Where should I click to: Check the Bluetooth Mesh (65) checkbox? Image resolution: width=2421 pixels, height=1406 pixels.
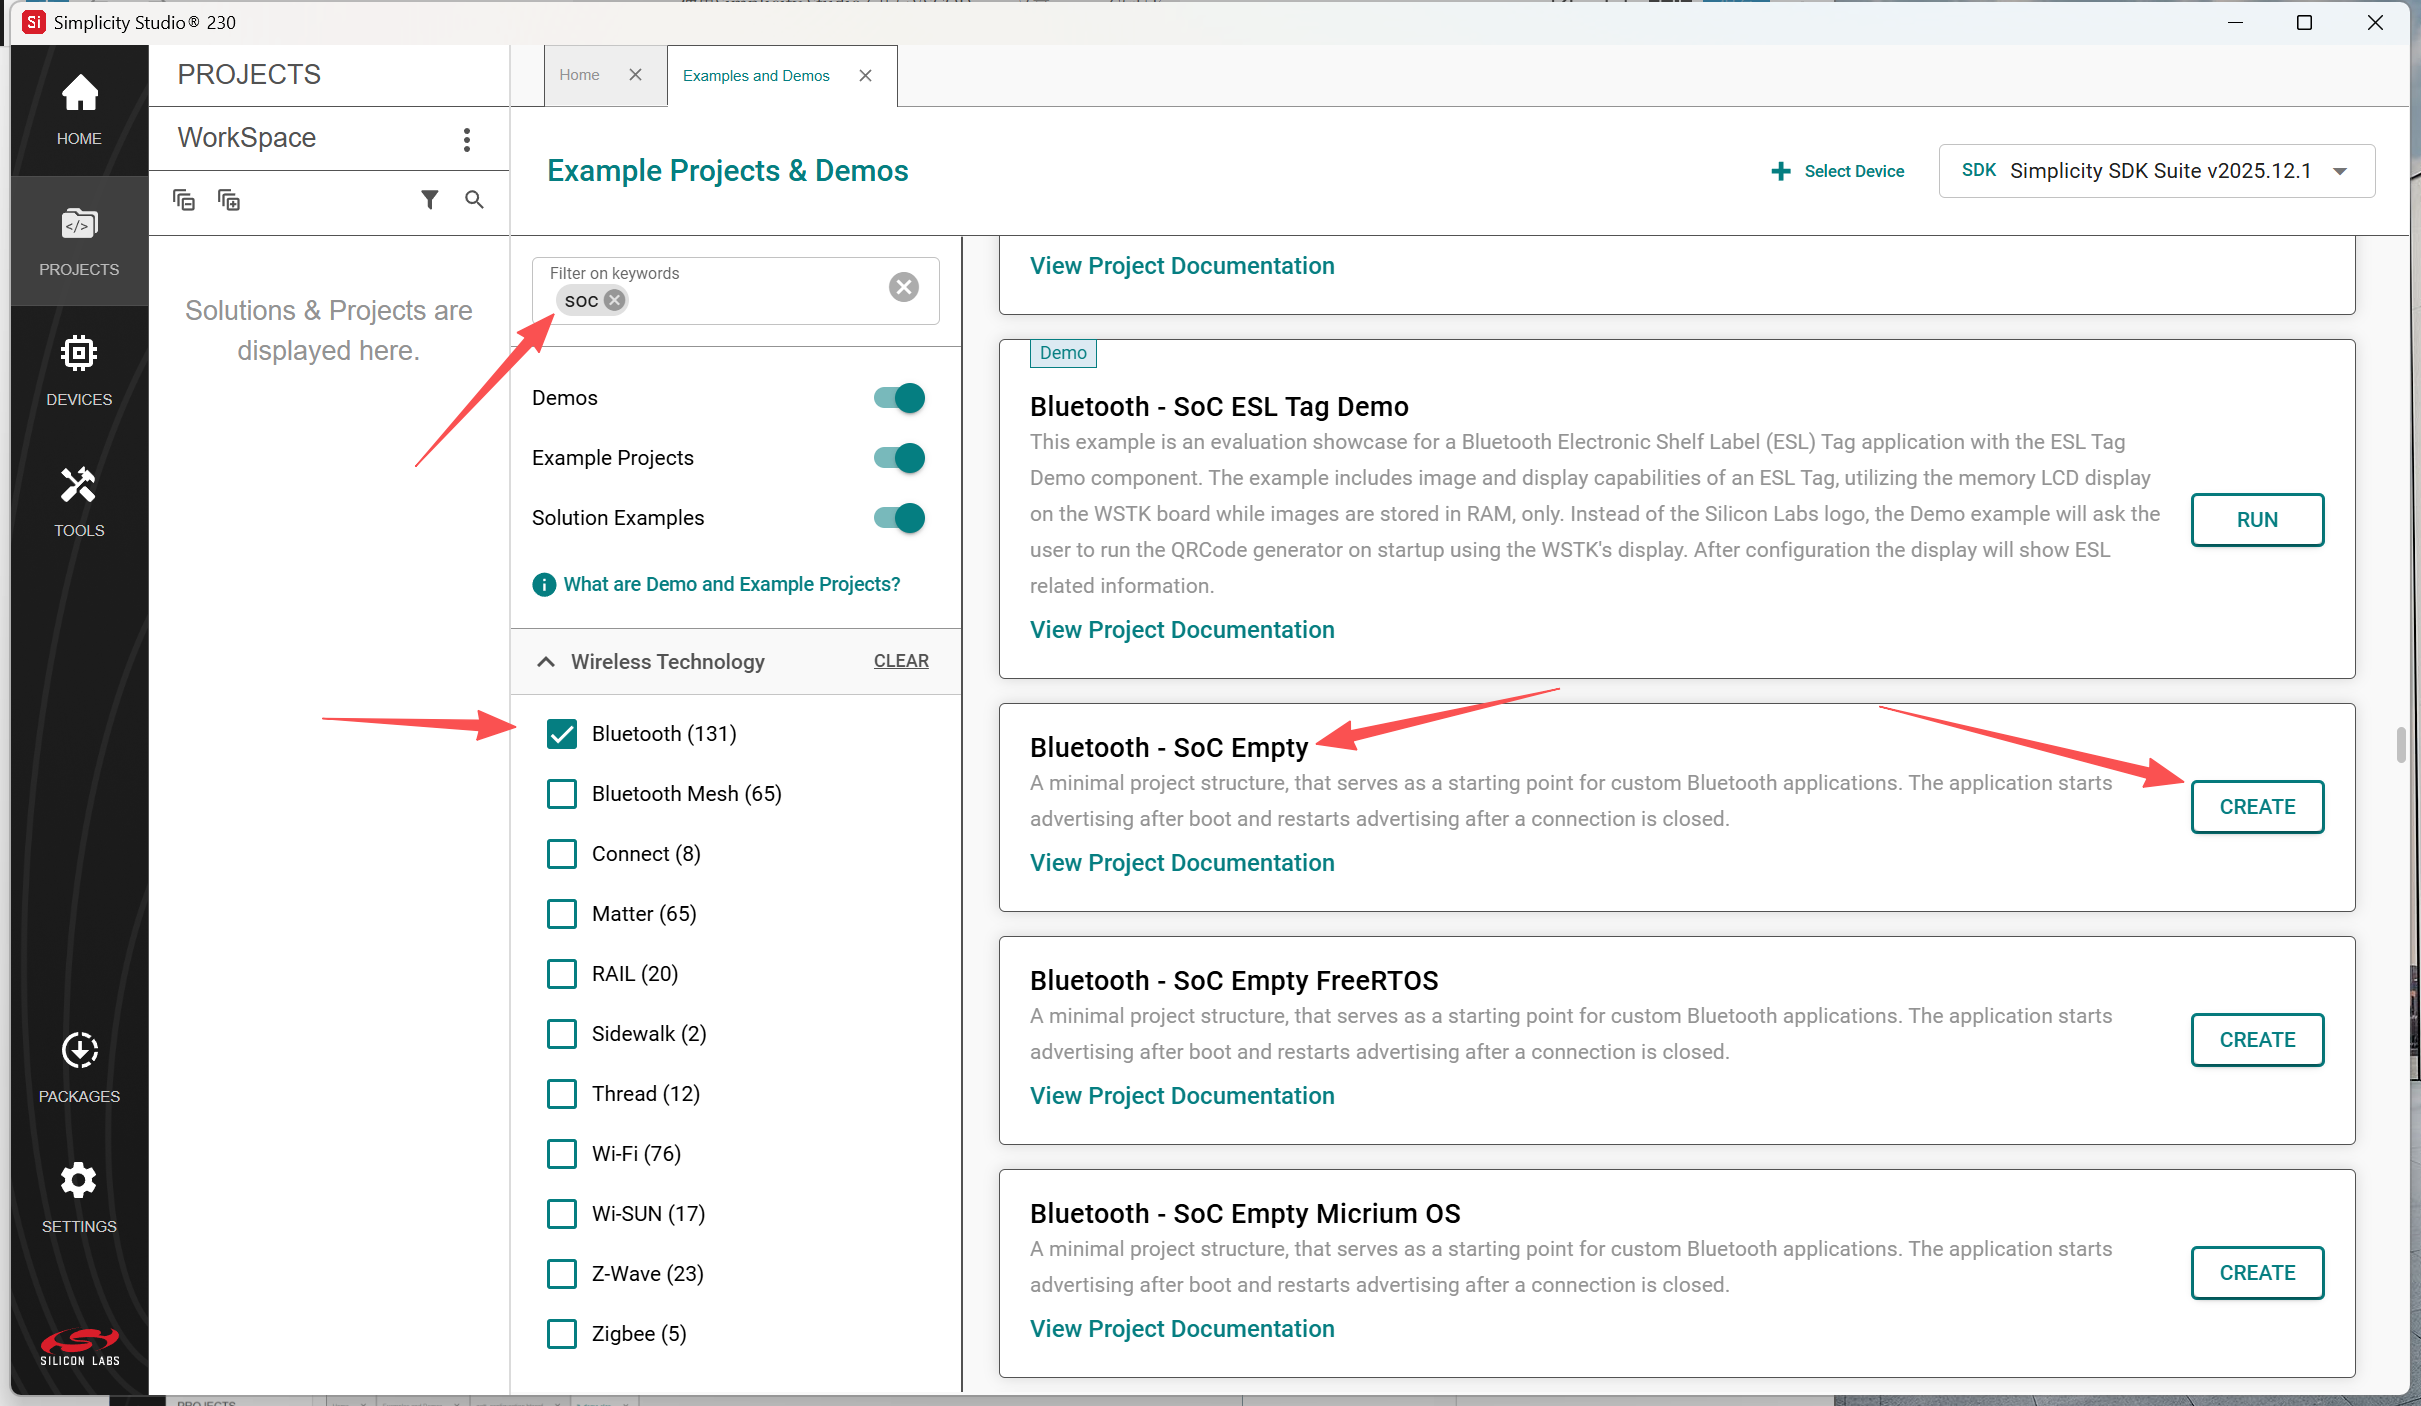point(562,794)
